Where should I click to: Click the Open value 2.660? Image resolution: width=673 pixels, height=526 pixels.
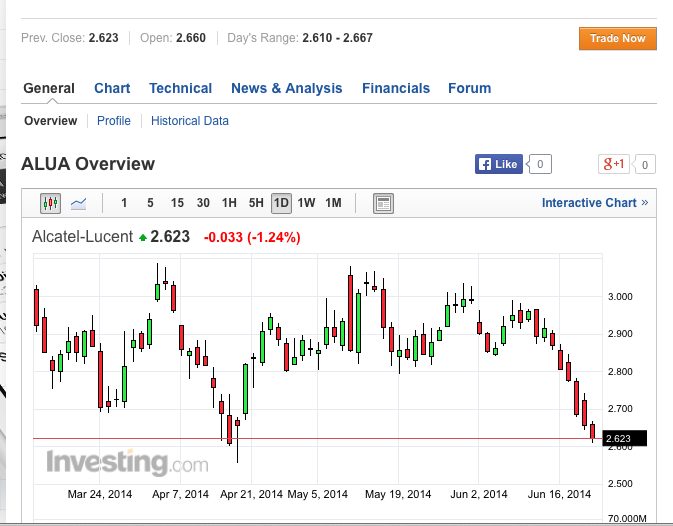tap(191, 38)
